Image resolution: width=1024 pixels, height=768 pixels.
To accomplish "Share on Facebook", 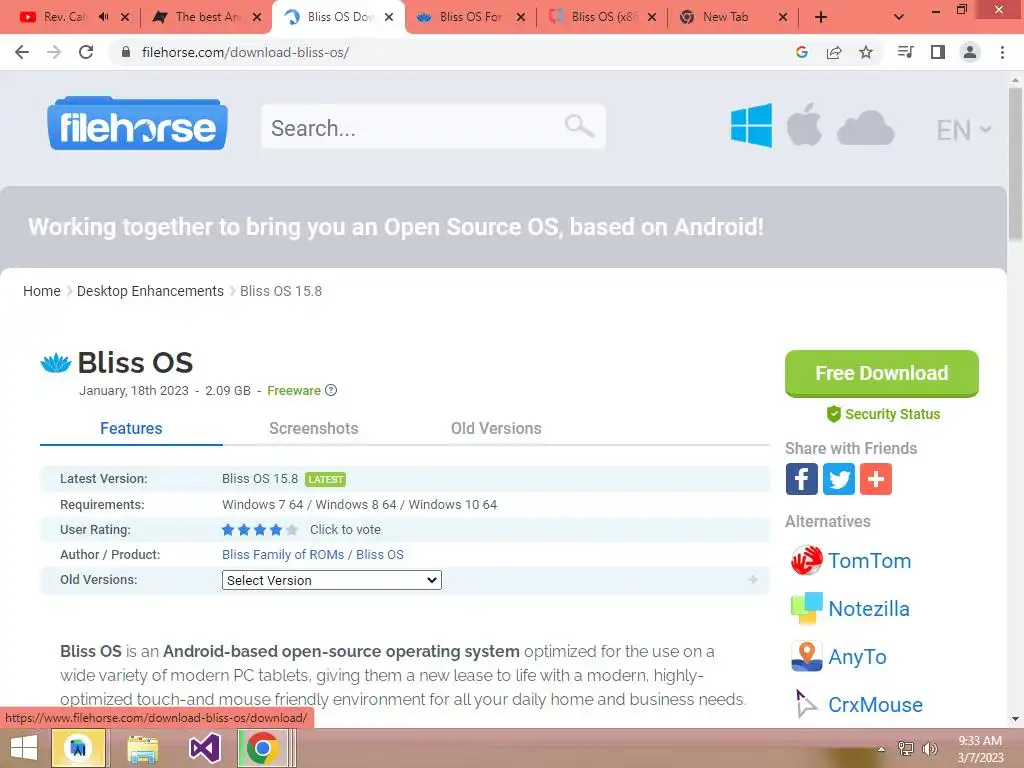I will (801, 479).
